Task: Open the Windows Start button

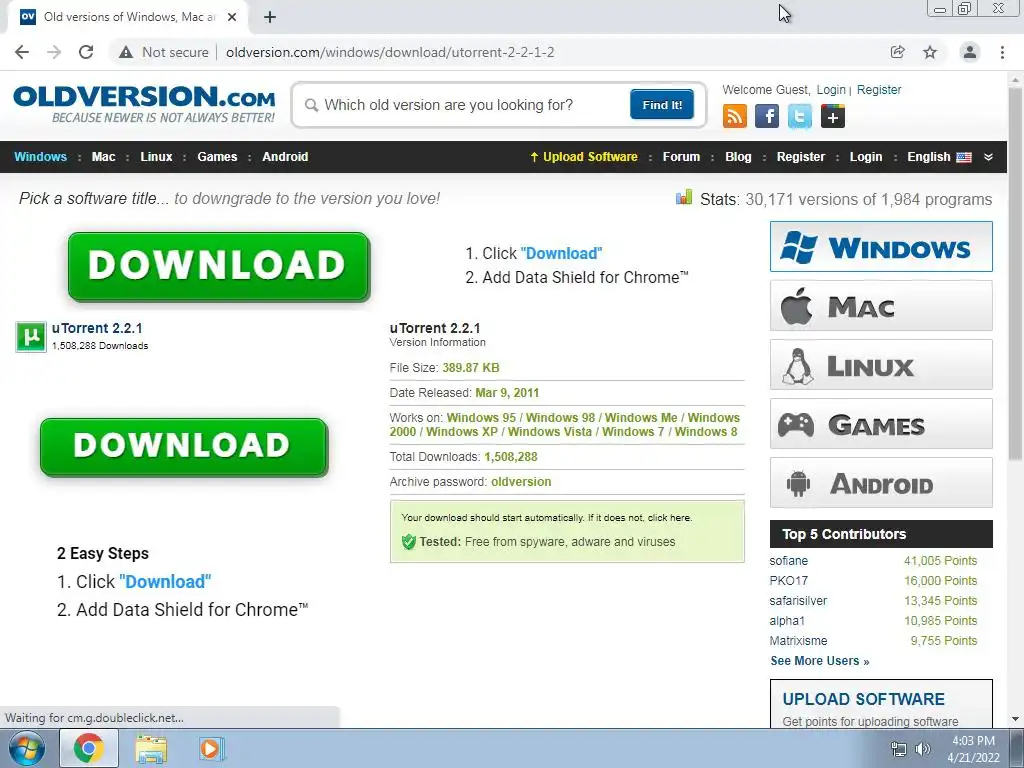Action: click(27, 748)
